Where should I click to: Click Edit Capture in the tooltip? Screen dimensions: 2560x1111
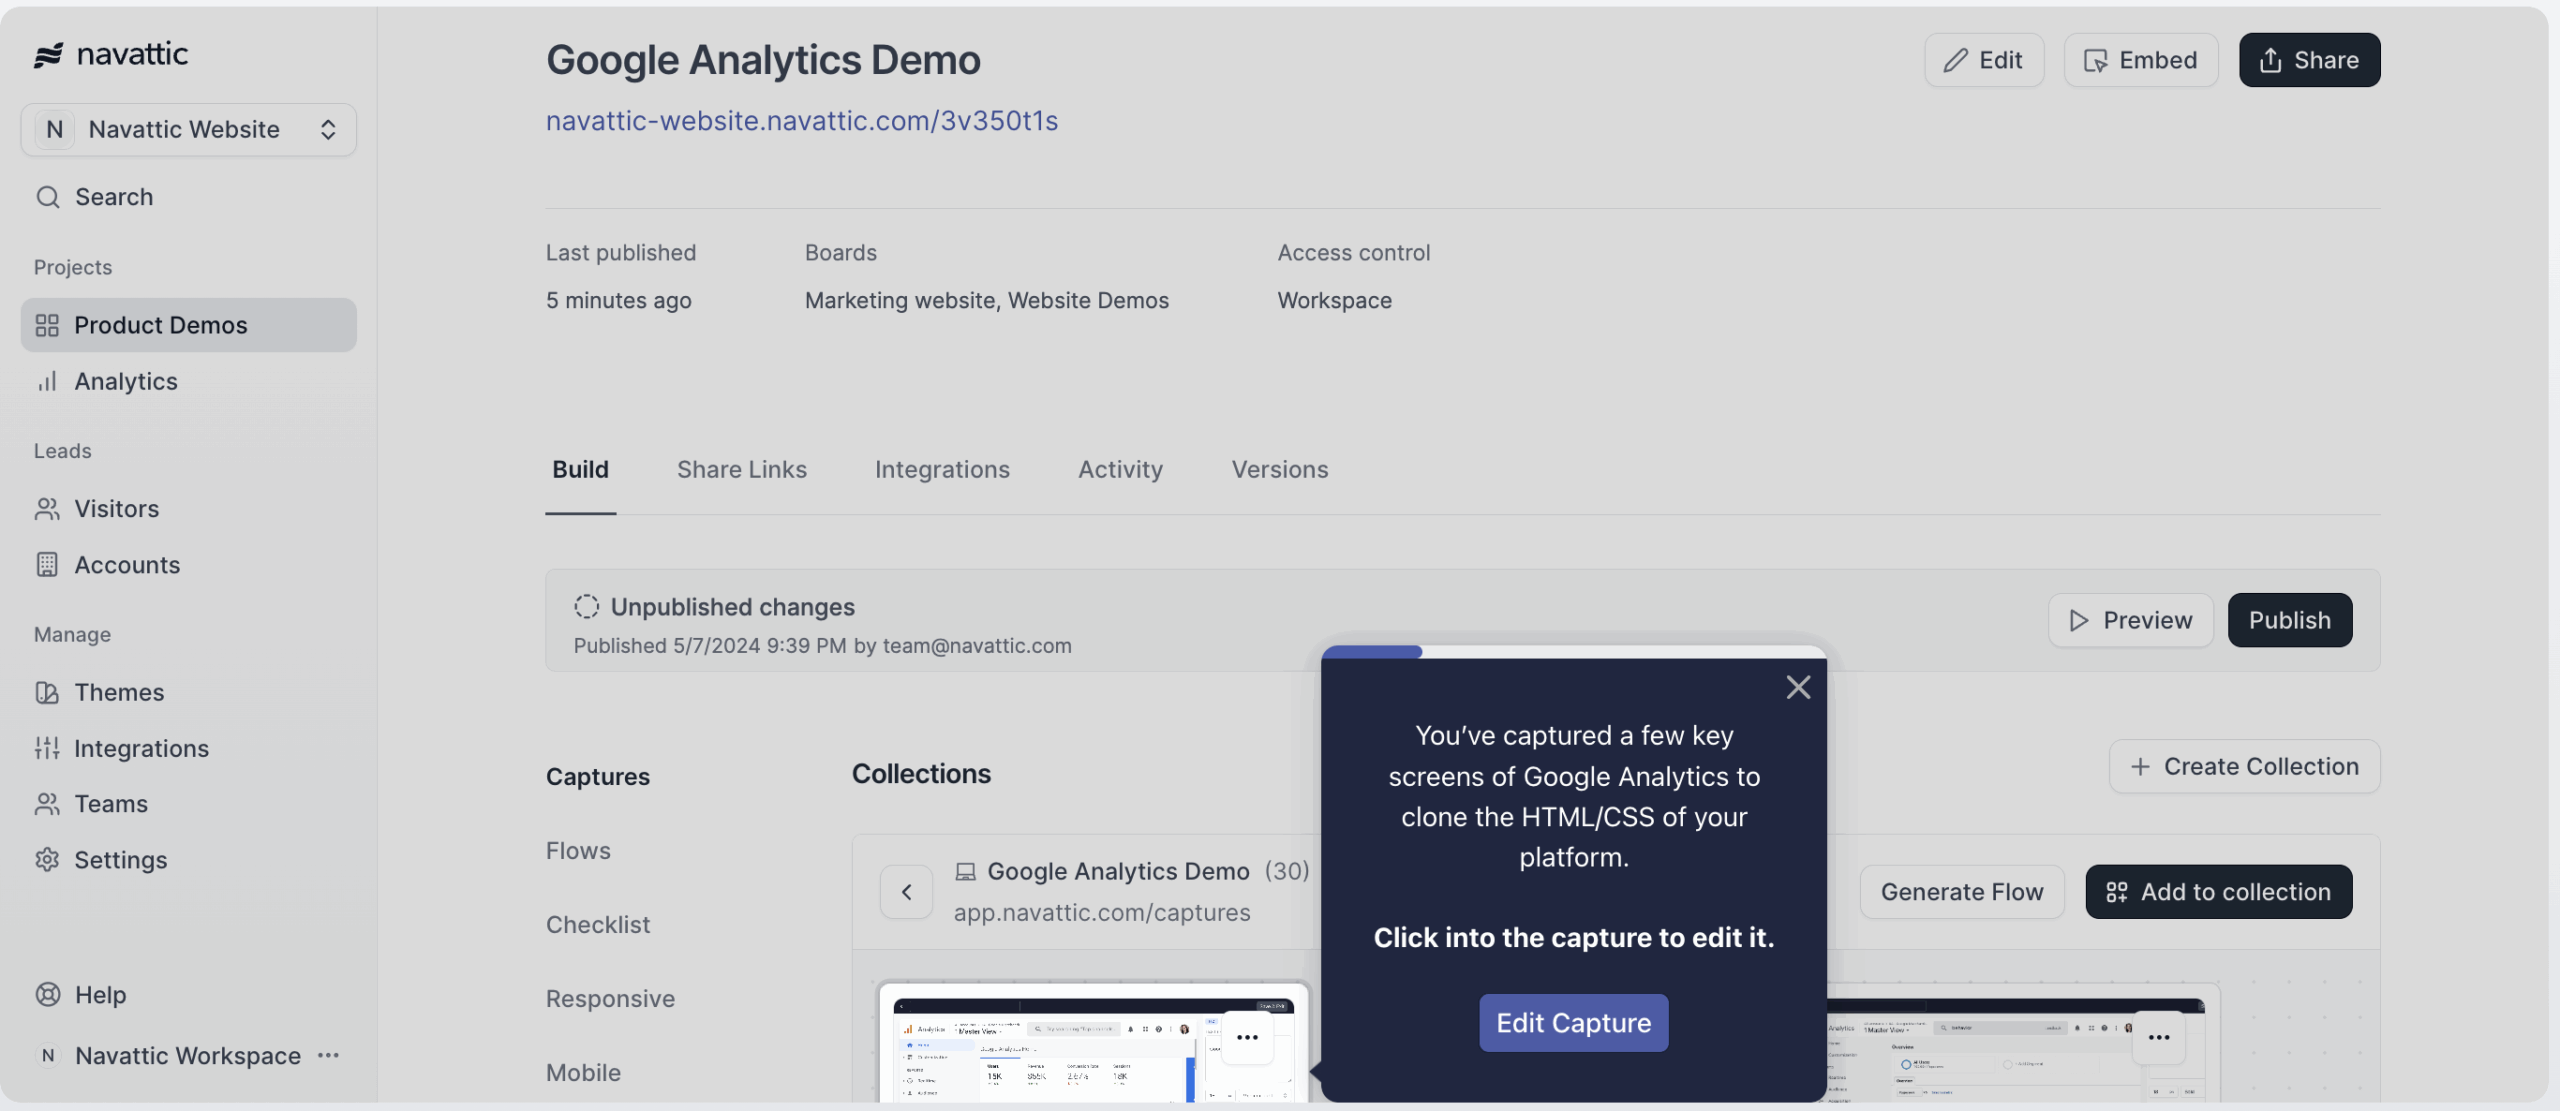pos(1572,1022)
